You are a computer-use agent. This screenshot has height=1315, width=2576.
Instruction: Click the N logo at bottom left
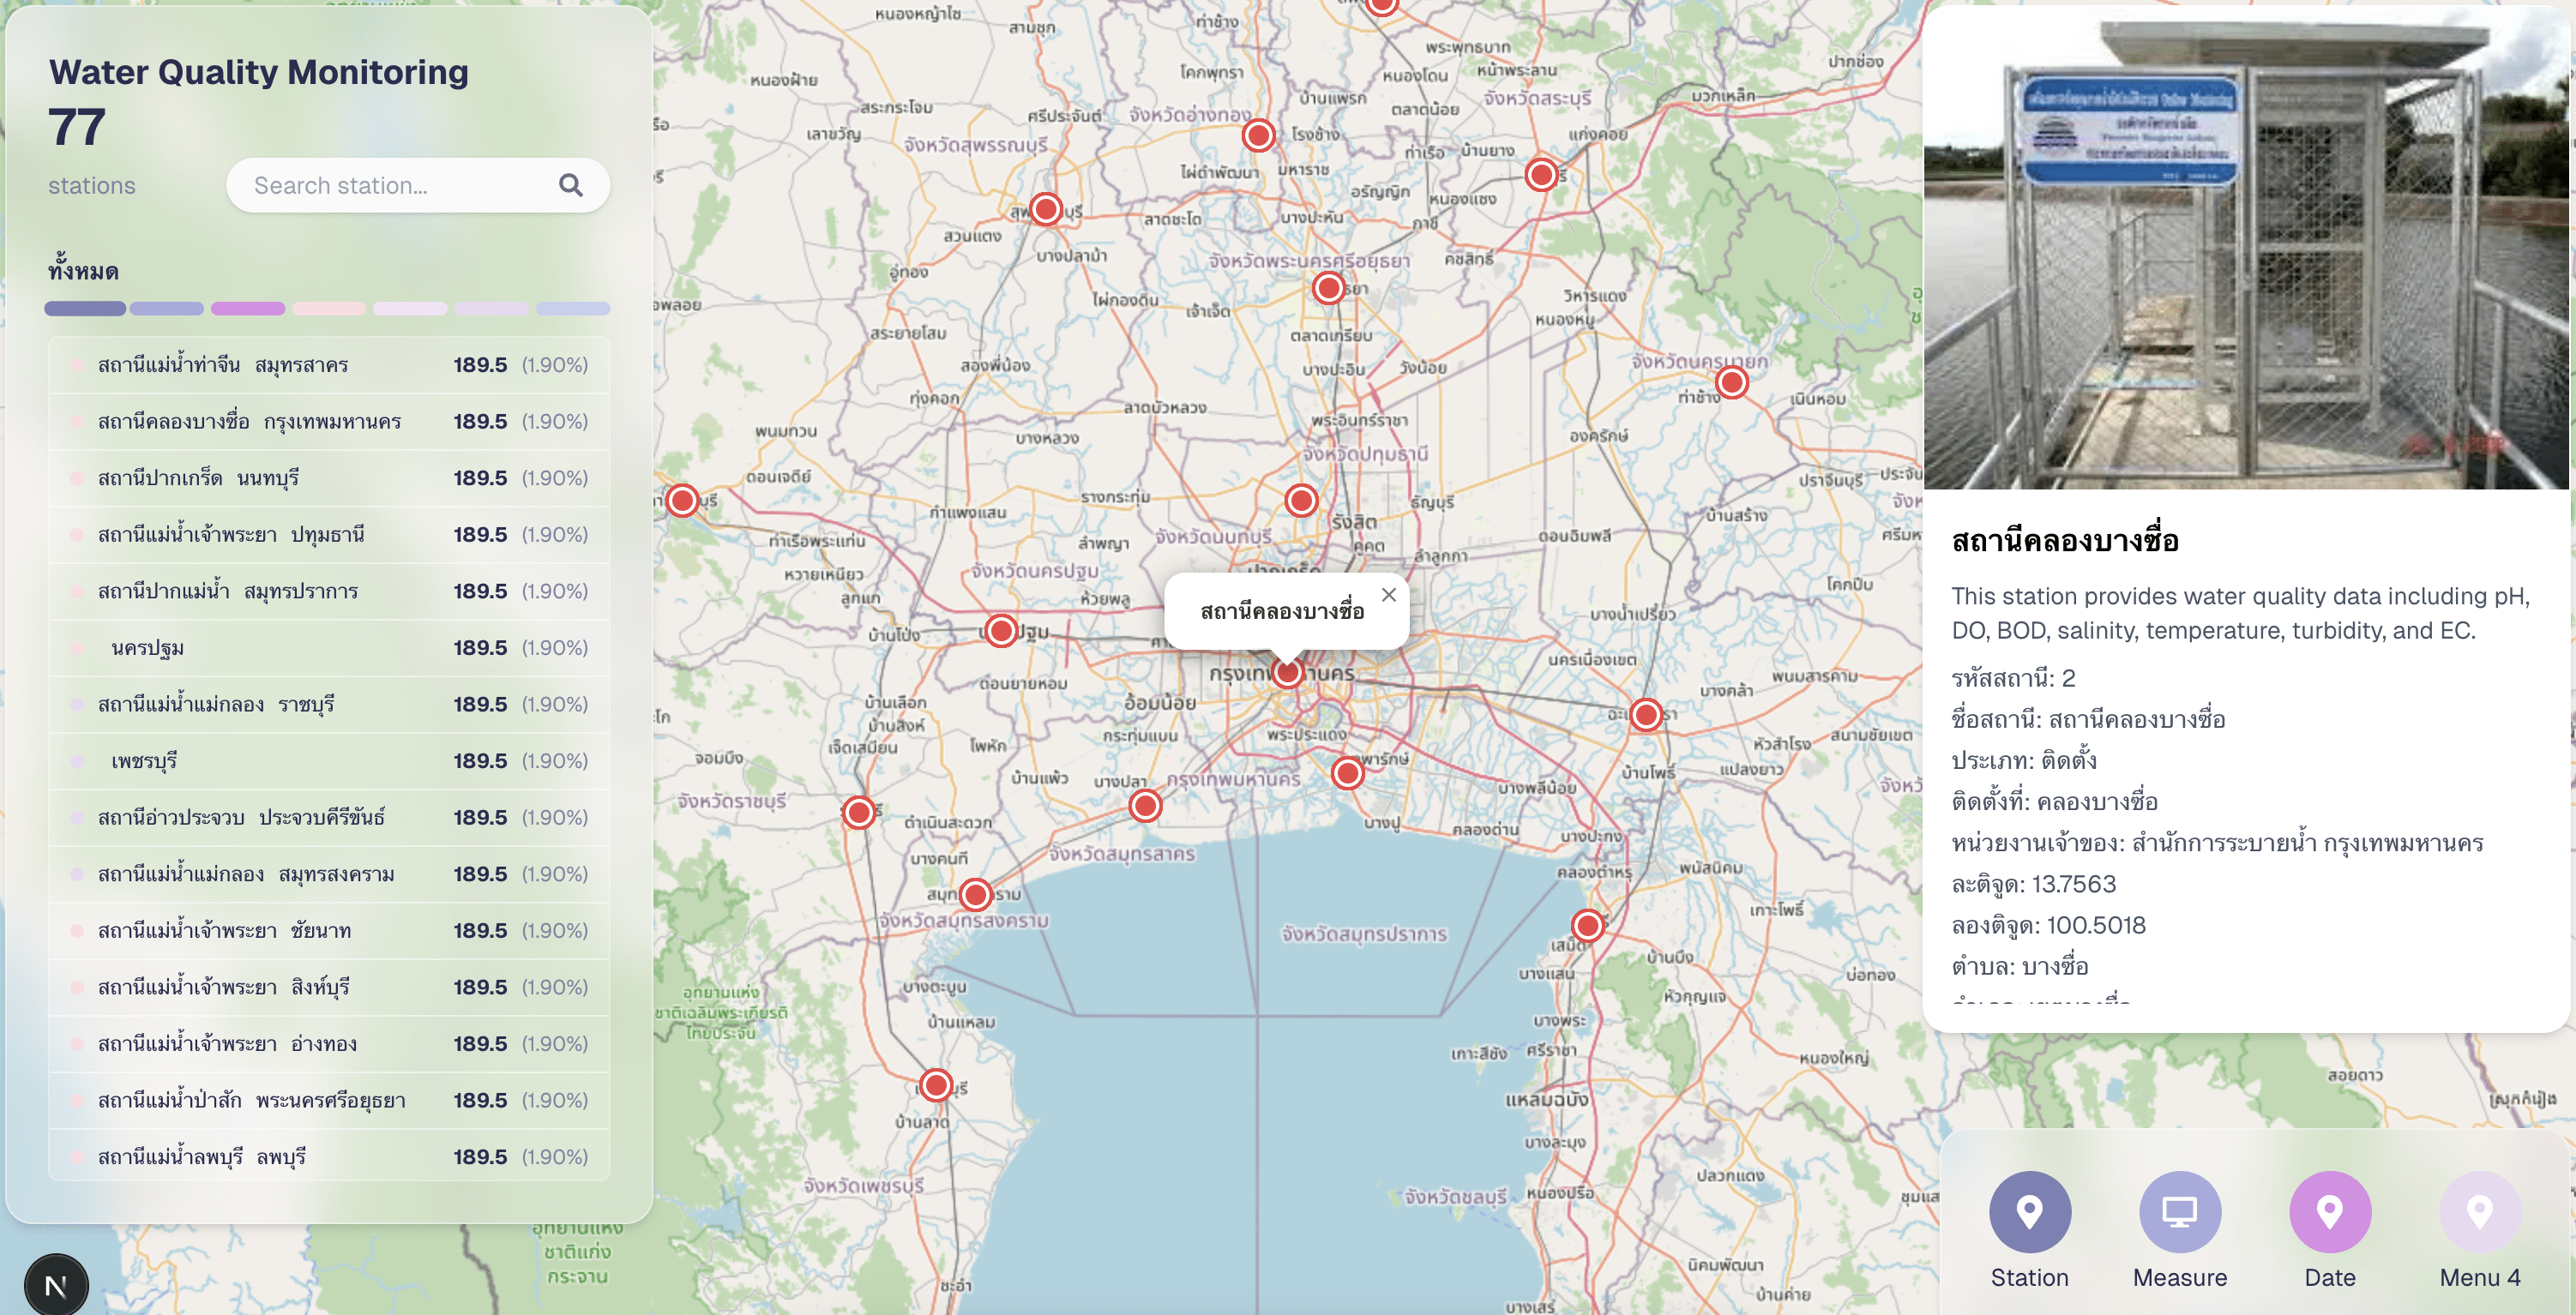pos(56,1285)
